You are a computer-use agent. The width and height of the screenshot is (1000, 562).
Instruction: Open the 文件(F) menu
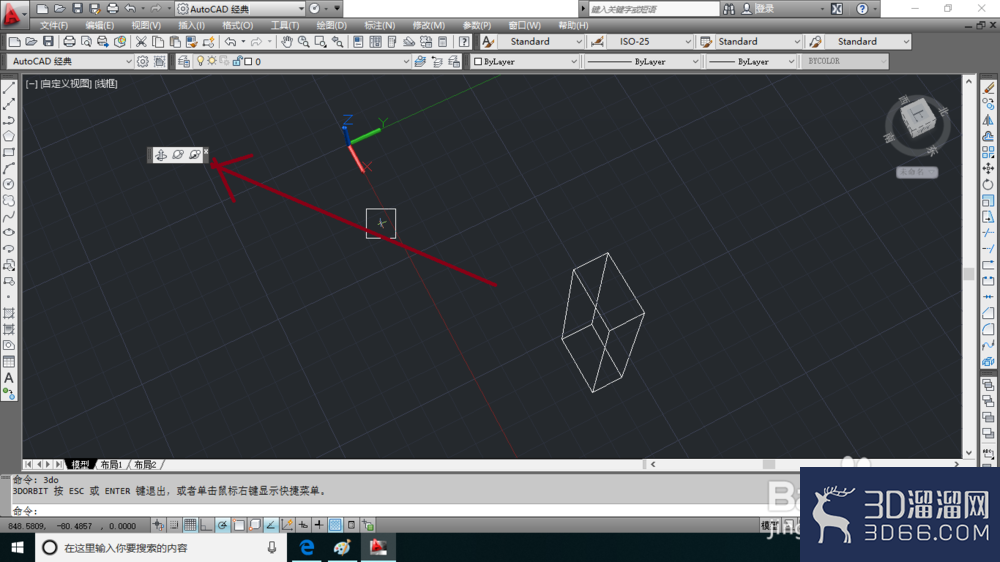coord(54,26)
